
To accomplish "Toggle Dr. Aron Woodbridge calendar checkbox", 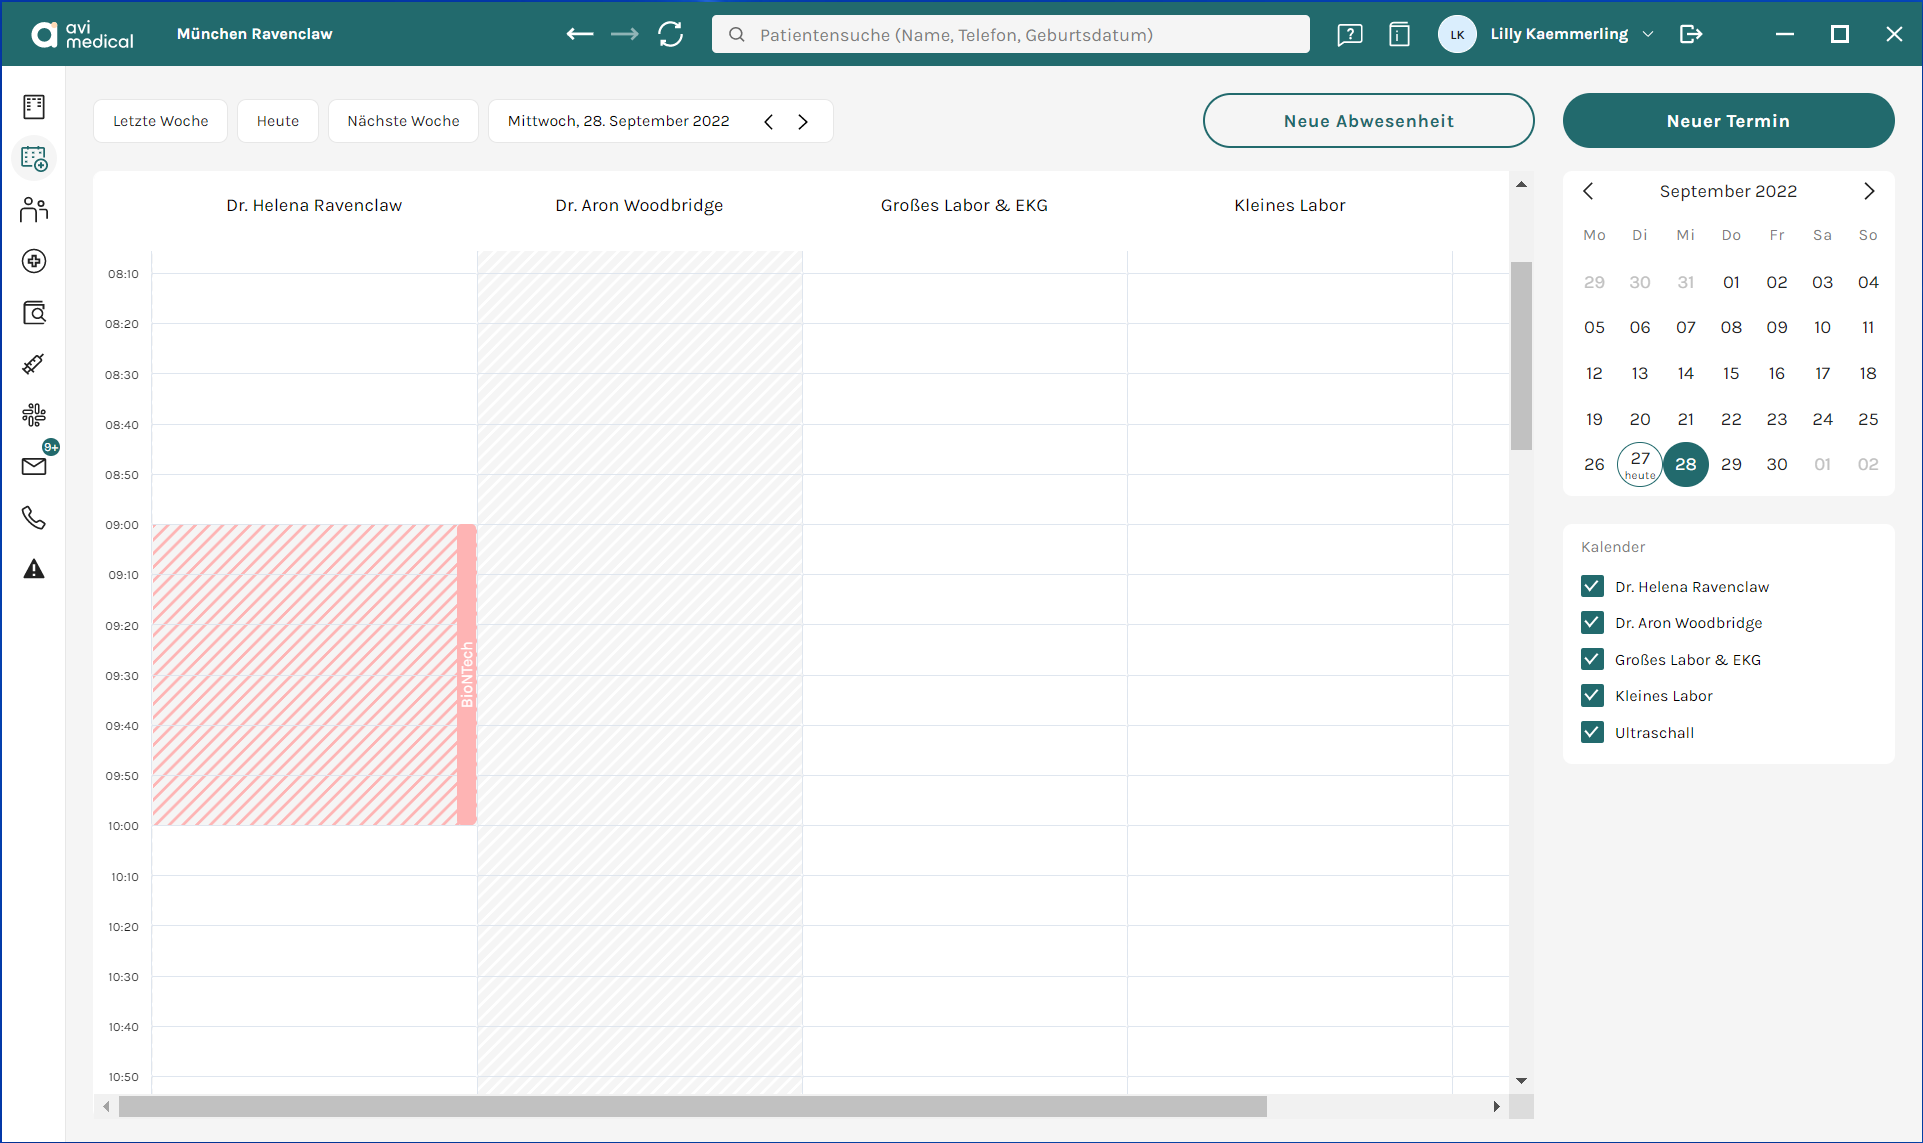I will click(1592, 622).
